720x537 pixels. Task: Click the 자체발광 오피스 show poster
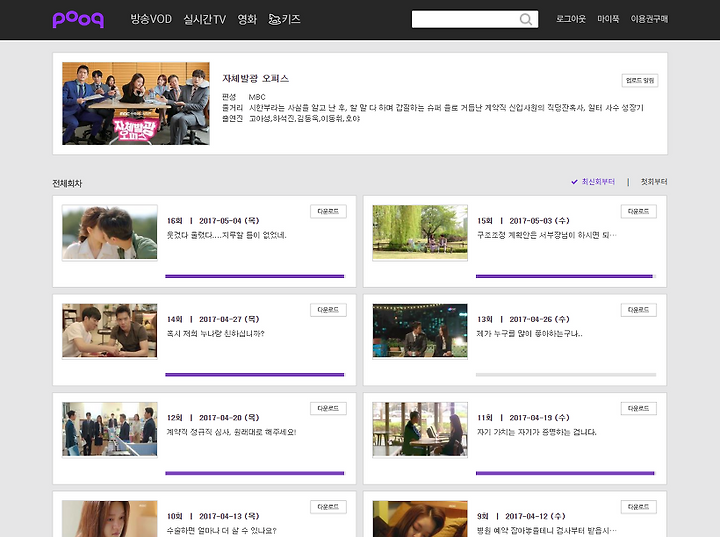[136, 103]
